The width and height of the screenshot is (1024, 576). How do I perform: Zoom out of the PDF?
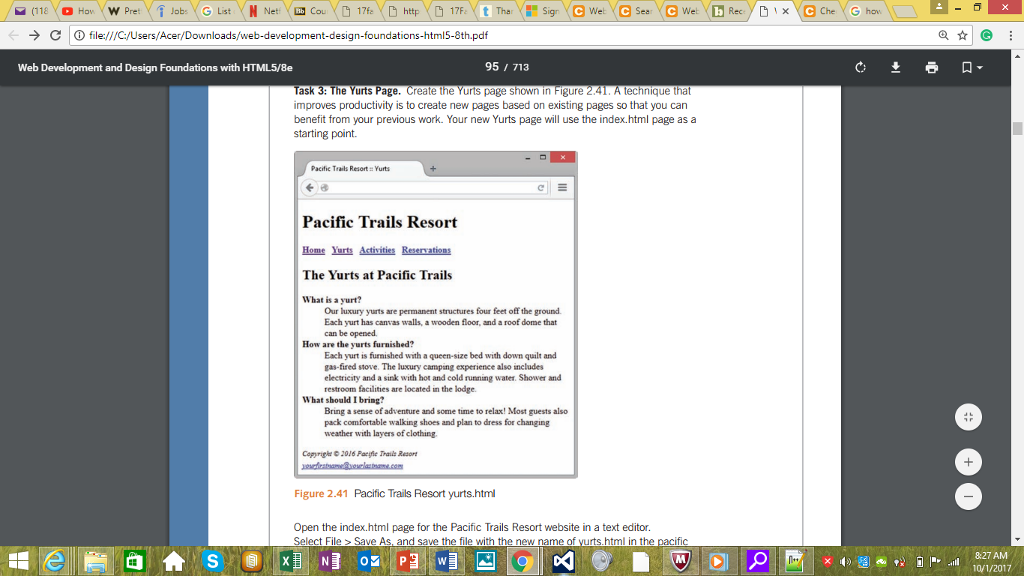(x=968, y=496)
